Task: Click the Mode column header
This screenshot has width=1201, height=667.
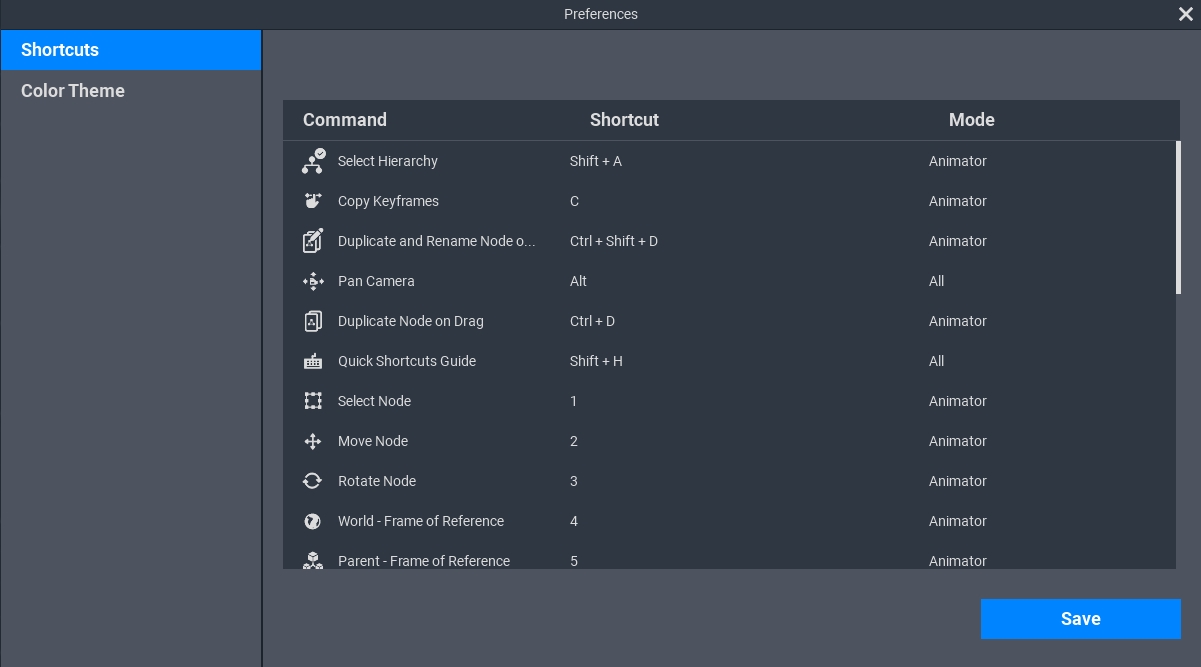Action: [x=971, y=120]
